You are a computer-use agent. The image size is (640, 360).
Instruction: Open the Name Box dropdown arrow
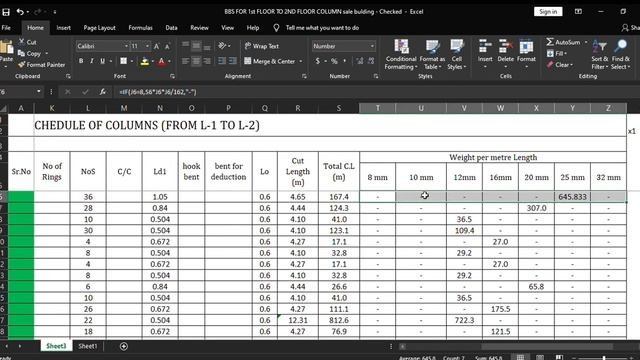tap(38, 92)
